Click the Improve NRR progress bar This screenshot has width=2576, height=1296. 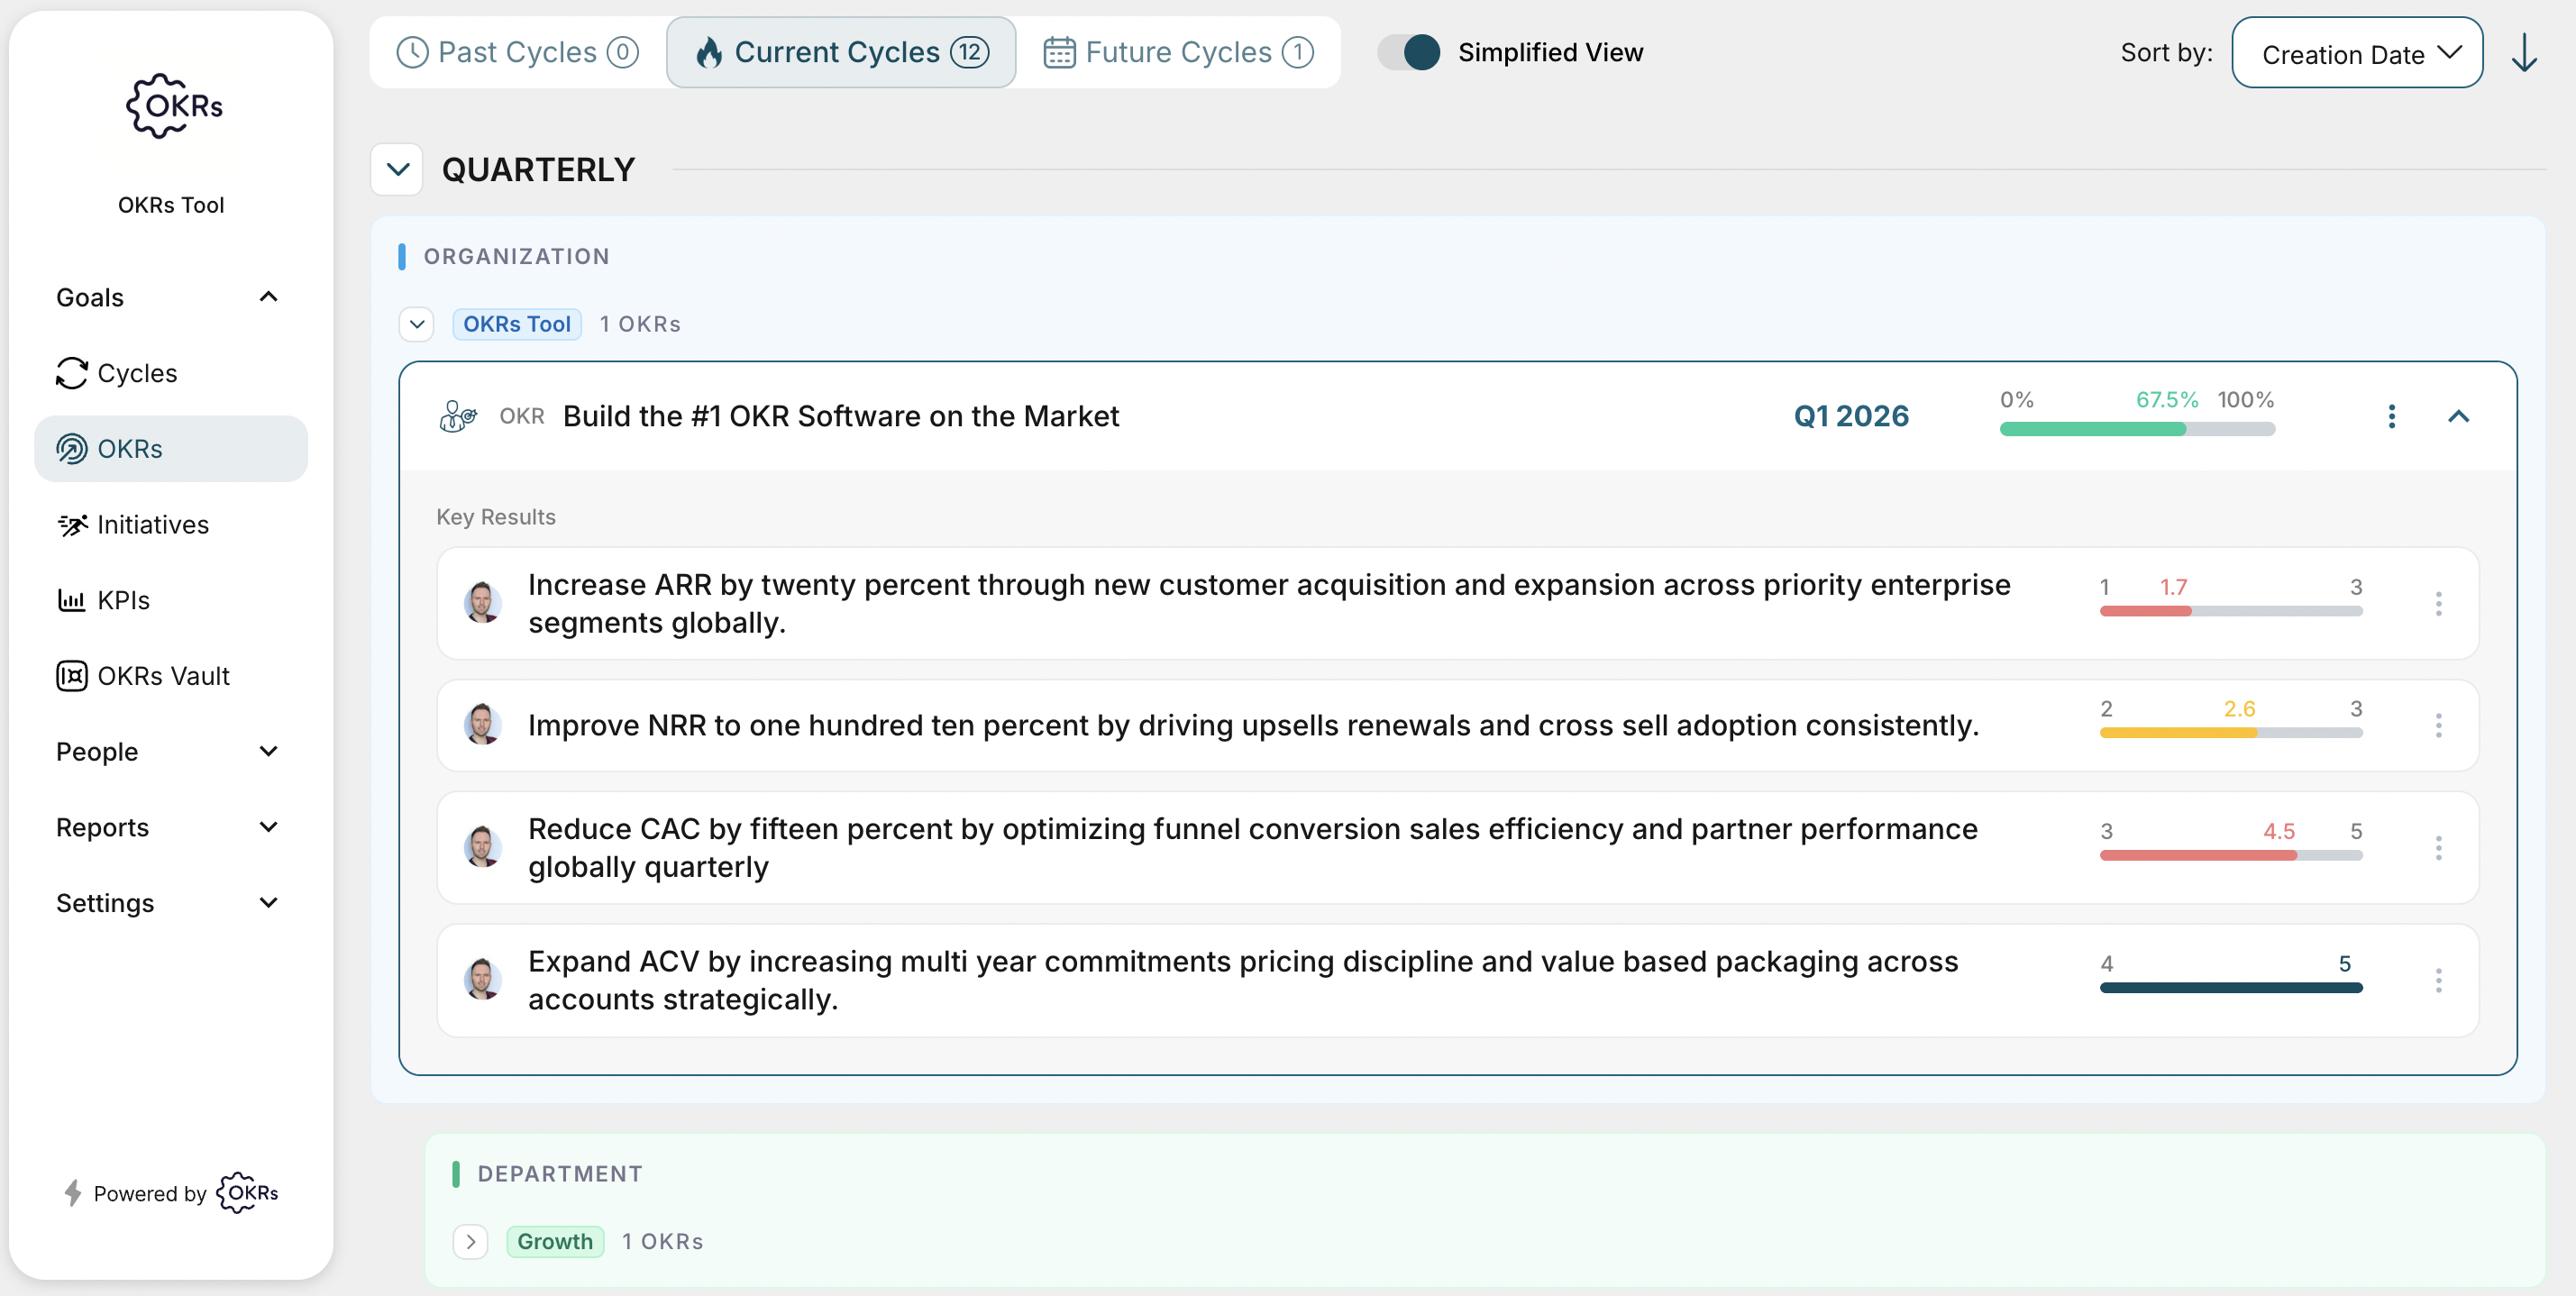pyautogui.click(x=2230, y=733)
